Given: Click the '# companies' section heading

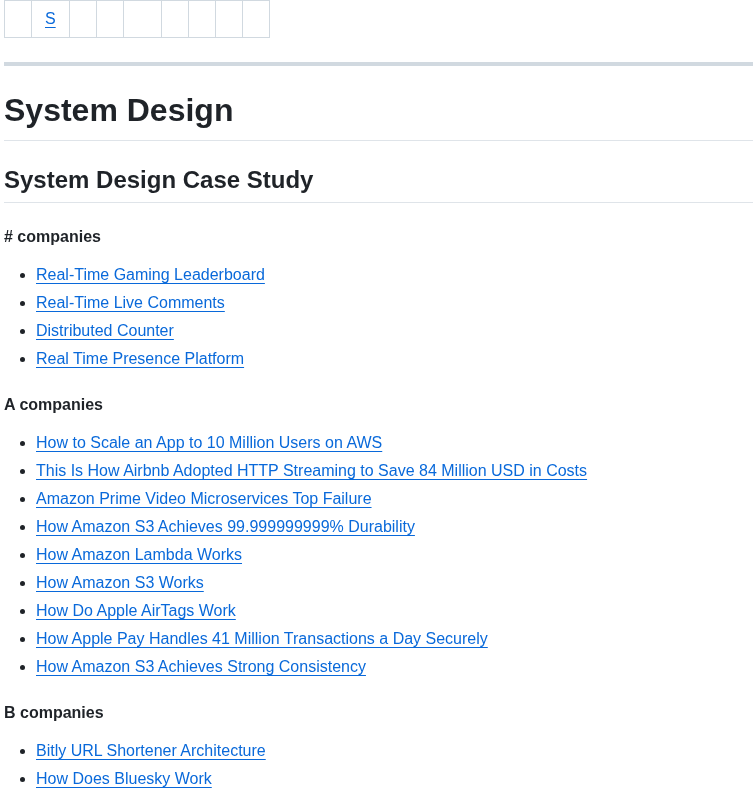Looking at the screenshot, I should click(52, 236).
